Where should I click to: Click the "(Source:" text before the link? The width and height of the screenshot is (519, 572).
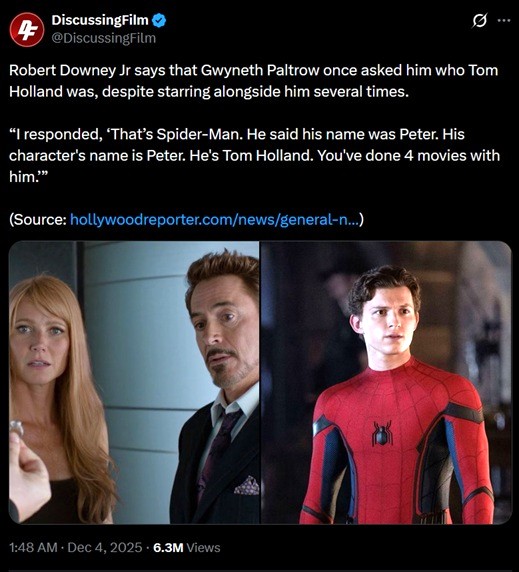pyautogui.click(x=38, y=220)
